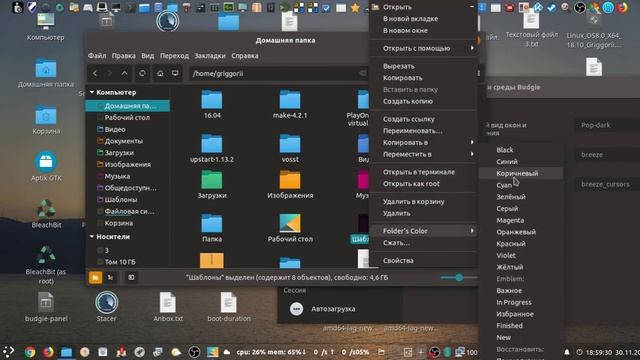Screen dimensions: 640x360
Task: Expand Копировать в submenu
Action: (423, 142)
